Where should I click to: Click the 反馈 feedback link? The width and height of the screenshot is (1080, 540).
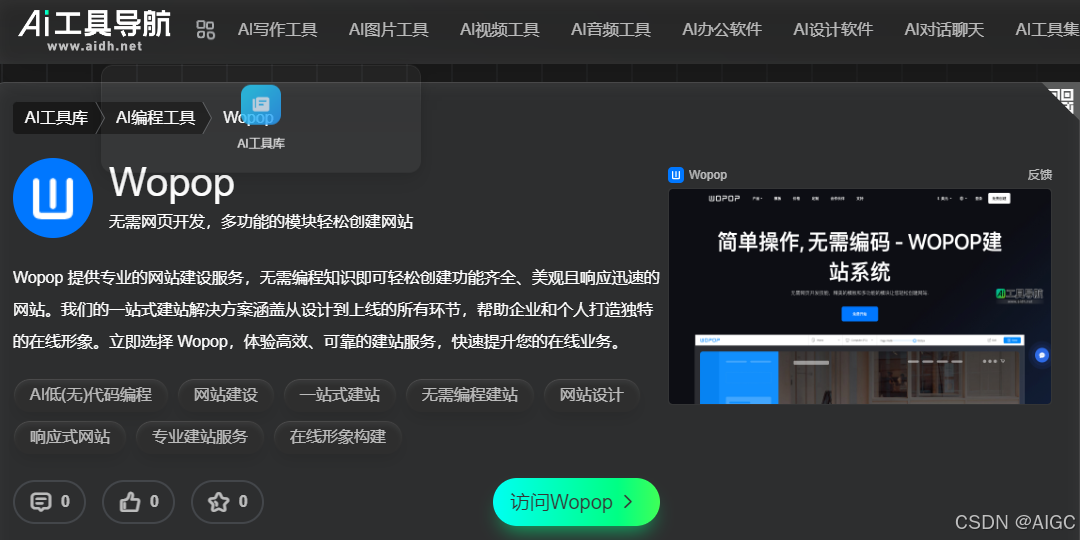pyautogui.click(x=1040, y=175)
